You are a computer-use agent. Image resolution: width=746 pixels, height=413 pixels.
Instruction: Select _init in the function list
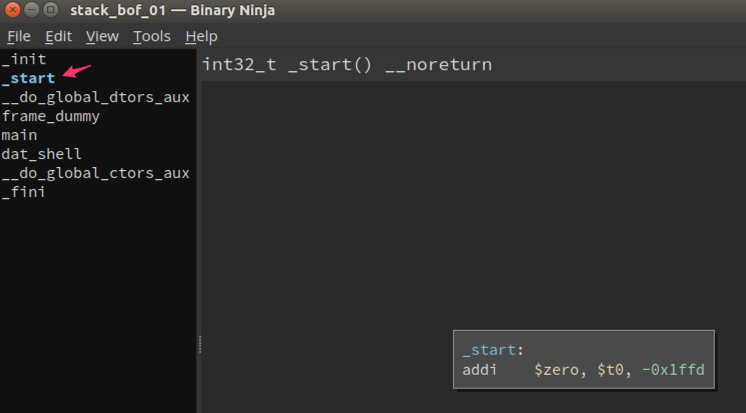coord(24,59)
